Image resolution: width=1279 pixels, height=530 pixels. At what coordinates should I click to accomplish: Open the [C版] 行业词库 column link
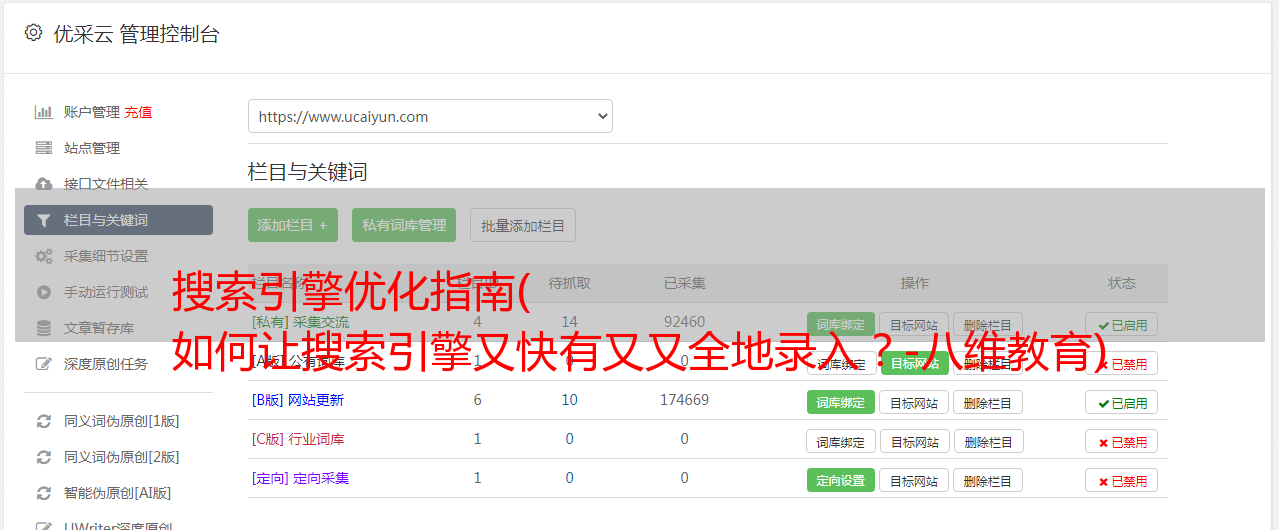(298, 439)
